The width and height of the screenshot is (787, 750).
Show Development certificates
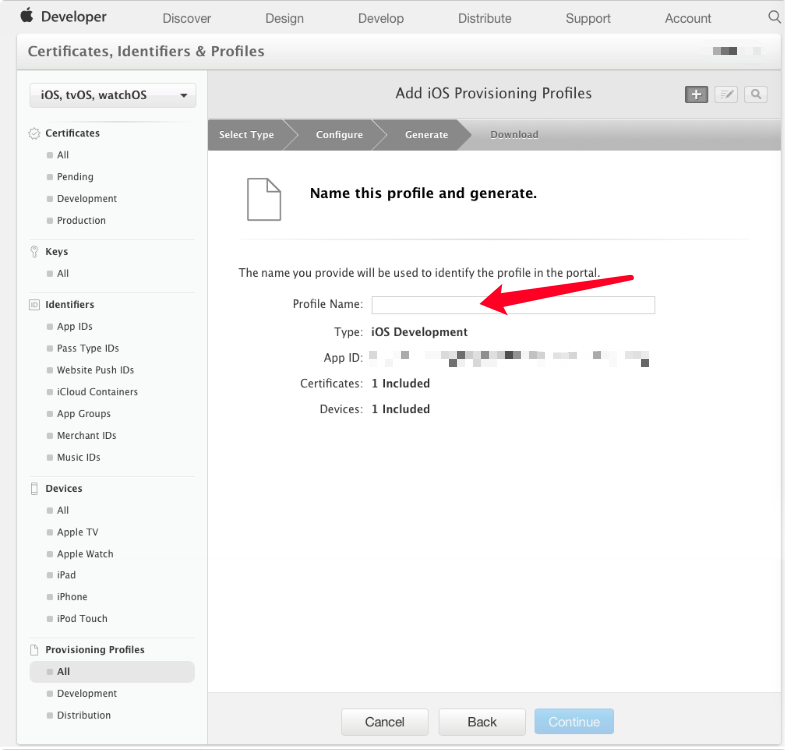click(x=87, y=199)
